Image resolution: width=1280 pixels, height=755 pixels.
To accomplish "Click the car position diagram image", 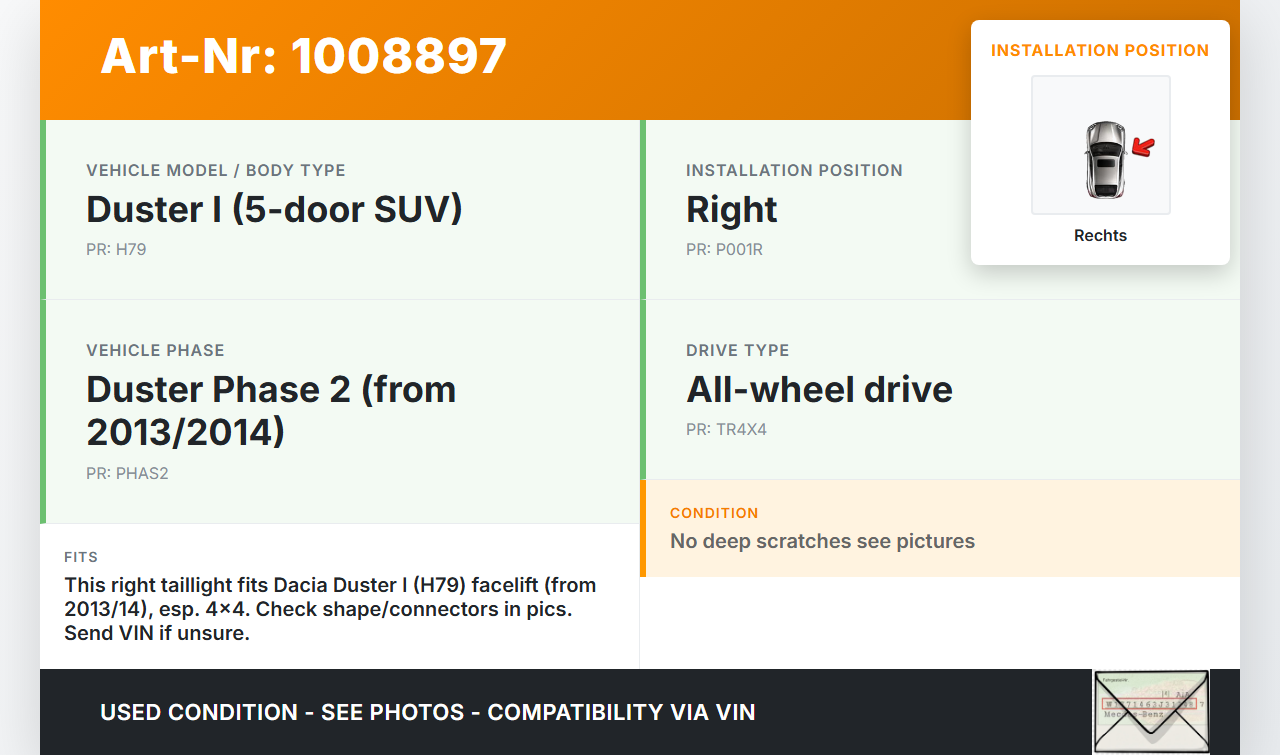I will (x=1101, y=145).
